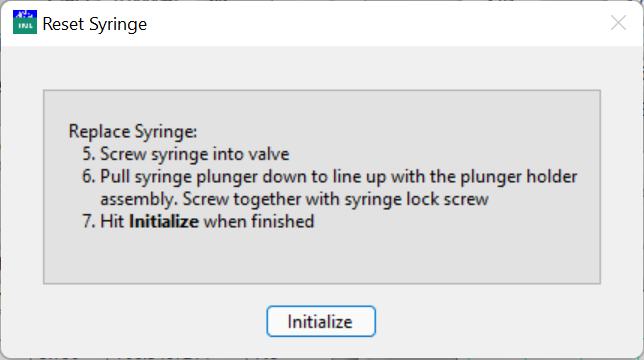Click the words plunger holder in step 6
This screenshot has height=360, width=644.
click(x=519, y=177)
